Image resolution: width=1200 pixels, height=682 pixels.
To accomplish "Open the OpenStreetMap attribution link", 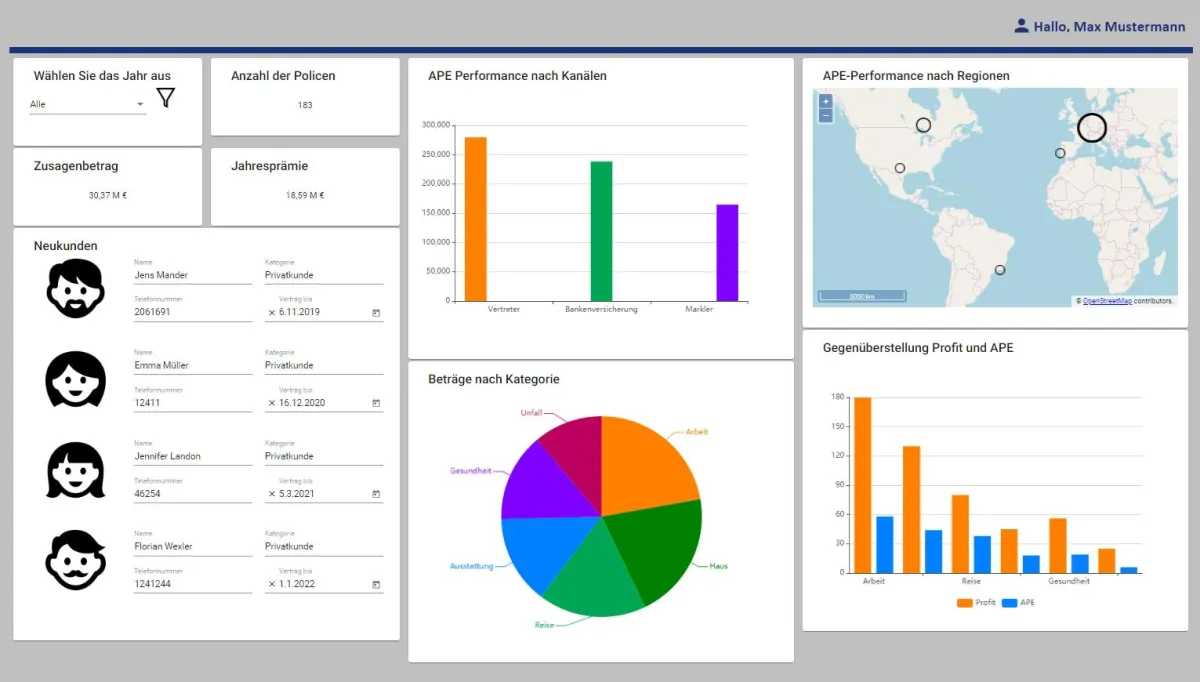I will point(1107,300).
